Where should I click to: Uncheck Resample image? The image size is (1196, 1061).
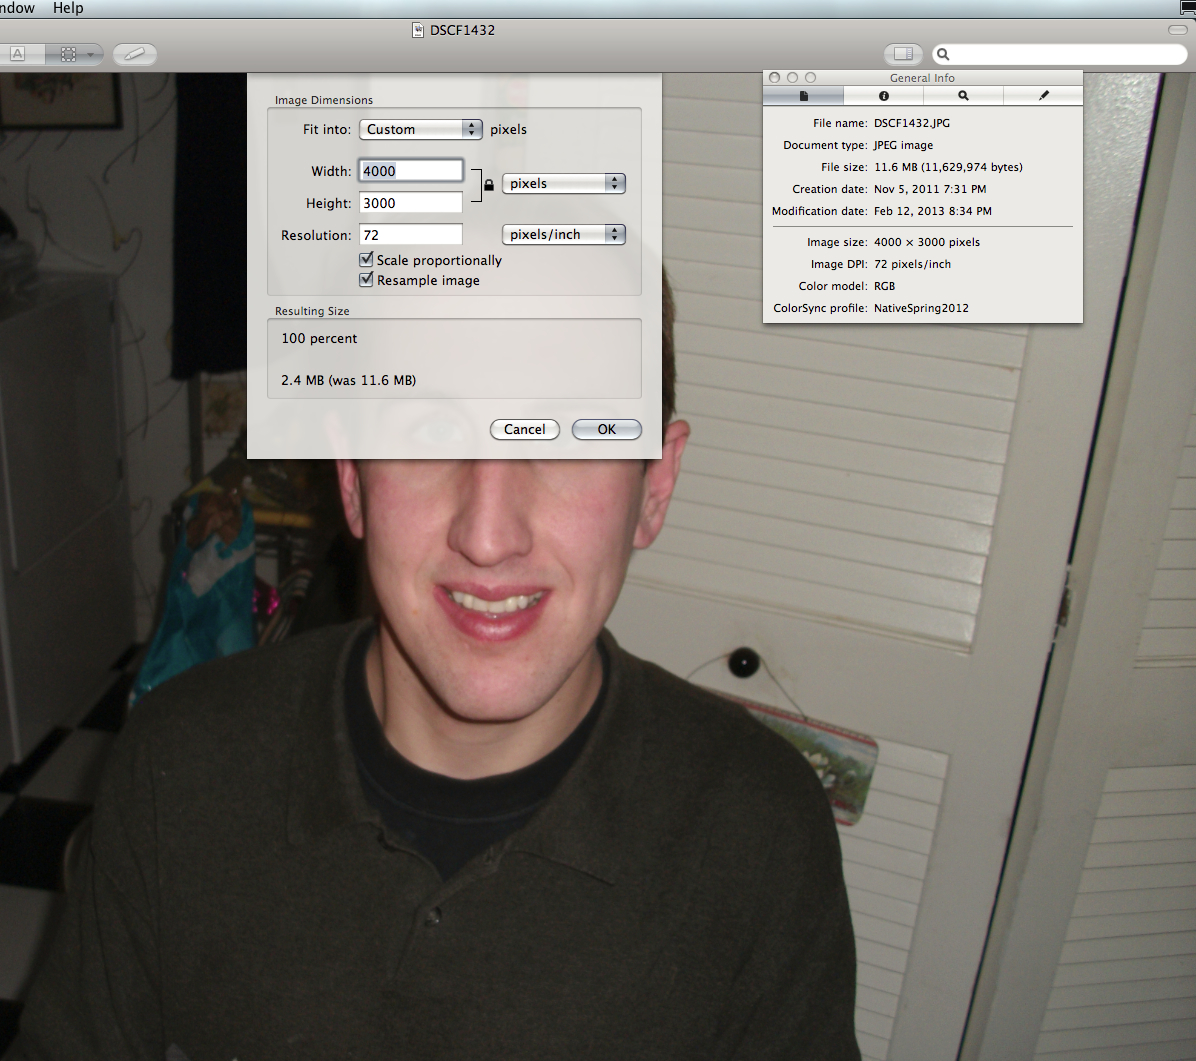pyautogui.click(x=366, y=279)
